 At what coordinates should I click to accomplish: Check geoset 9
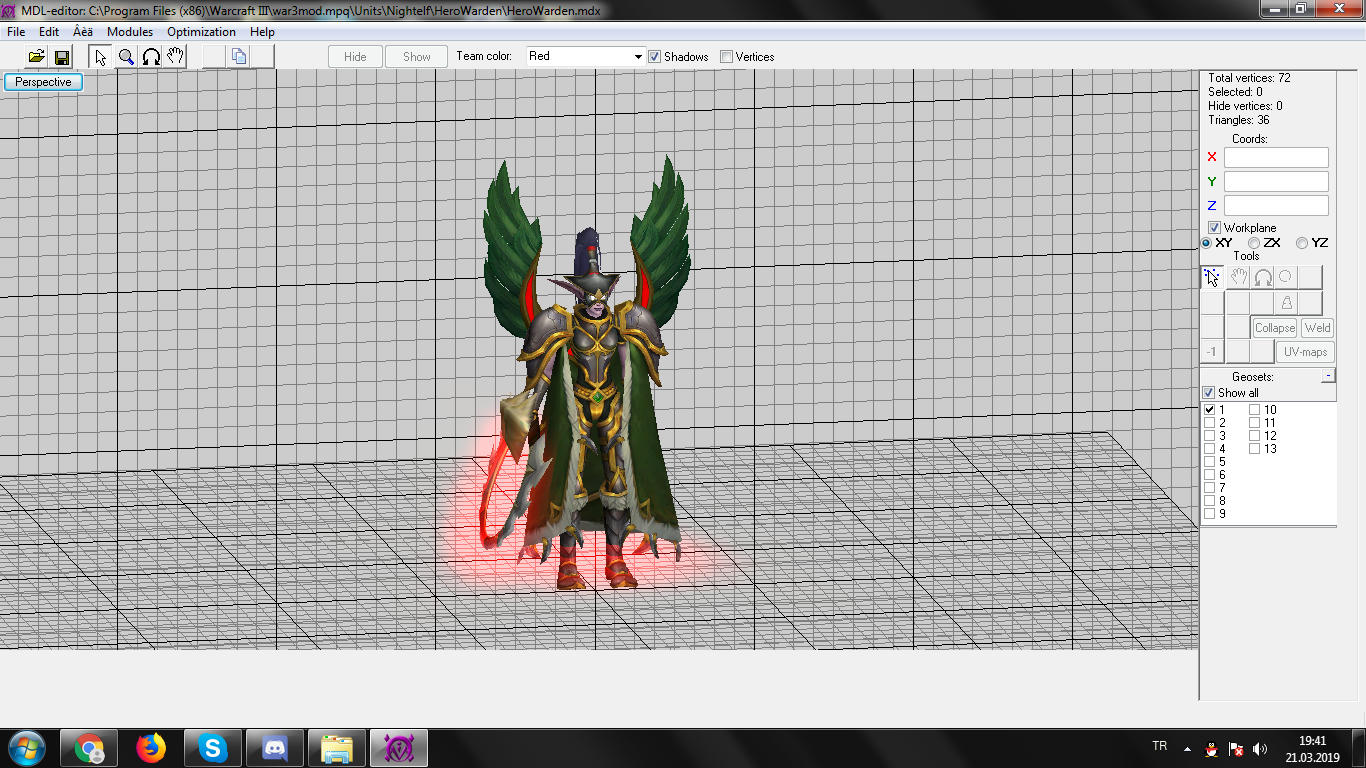point(1210,514)
